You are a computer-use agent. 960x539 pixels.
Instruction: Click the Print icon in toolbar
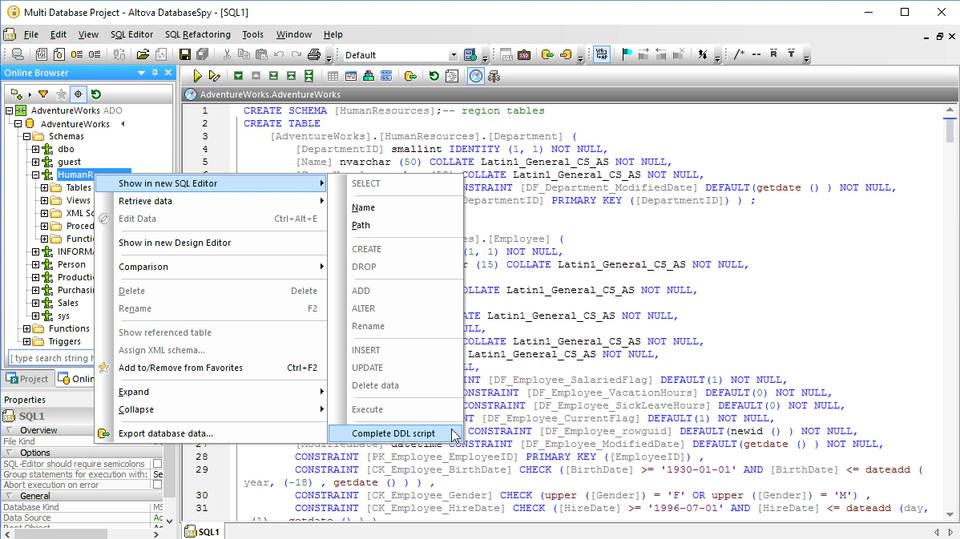tap(314, 54)
